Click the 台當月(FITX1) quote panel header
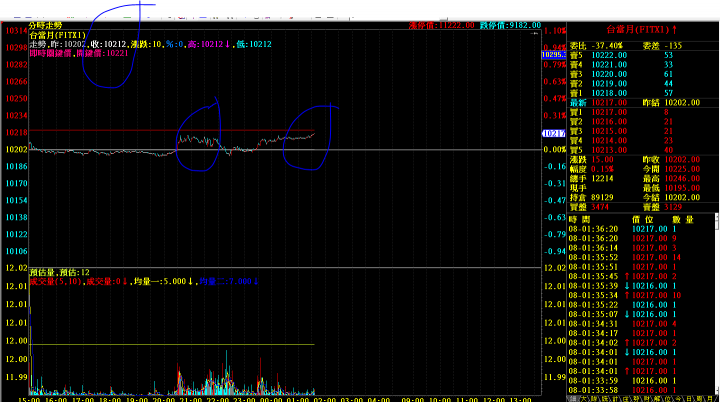The width and height of the screenshot is (720, 402). (641, 30)
